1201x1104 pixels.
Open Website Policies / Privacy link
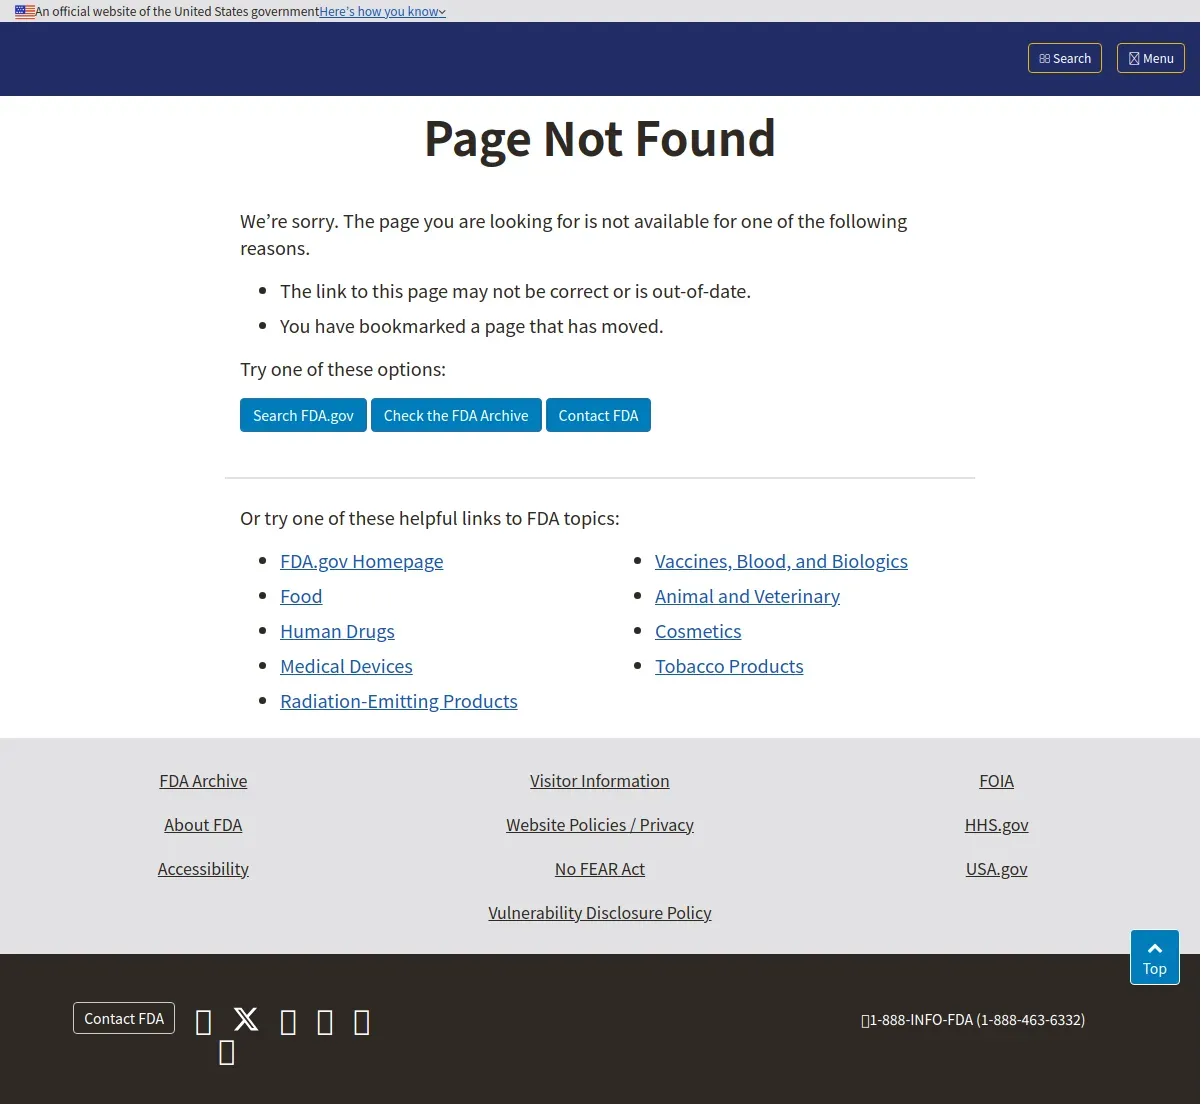pyautogui.click(x=600, y=825)
